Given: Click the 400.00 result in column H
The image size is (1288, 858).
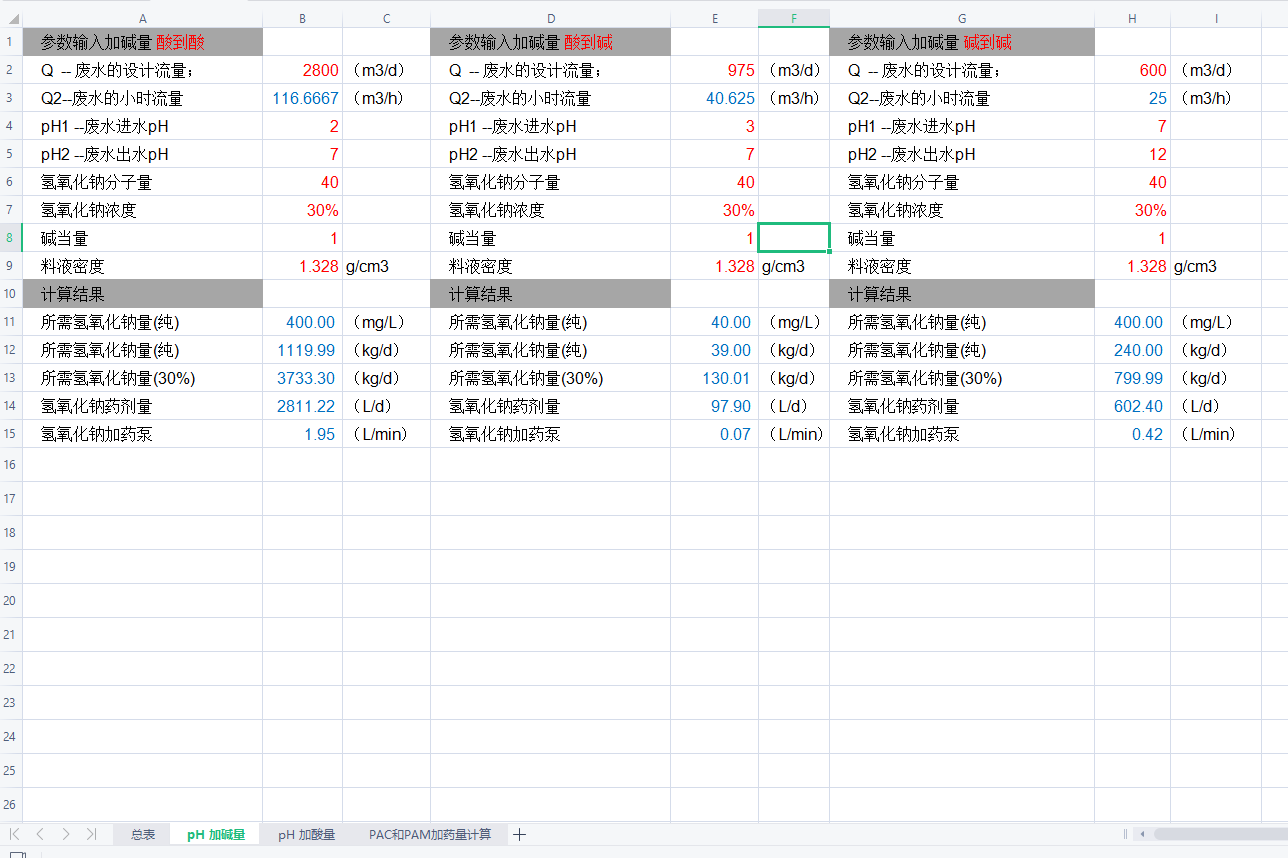Looking at the screenshot, I should (x=1132, y=322).
